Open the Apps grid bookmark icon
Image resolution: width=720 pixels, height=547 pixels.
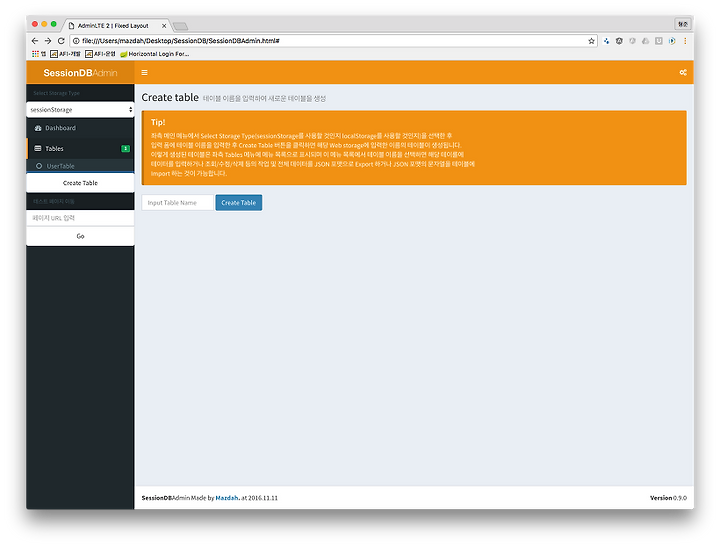pos(35,54)
